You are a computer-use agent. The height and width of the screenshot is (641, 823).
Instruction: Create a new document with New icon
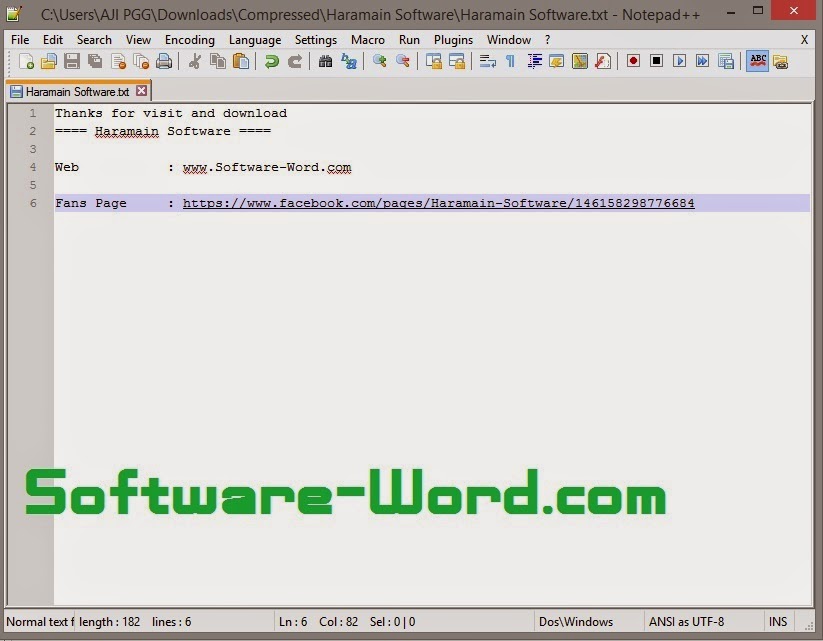click(26, 61)
